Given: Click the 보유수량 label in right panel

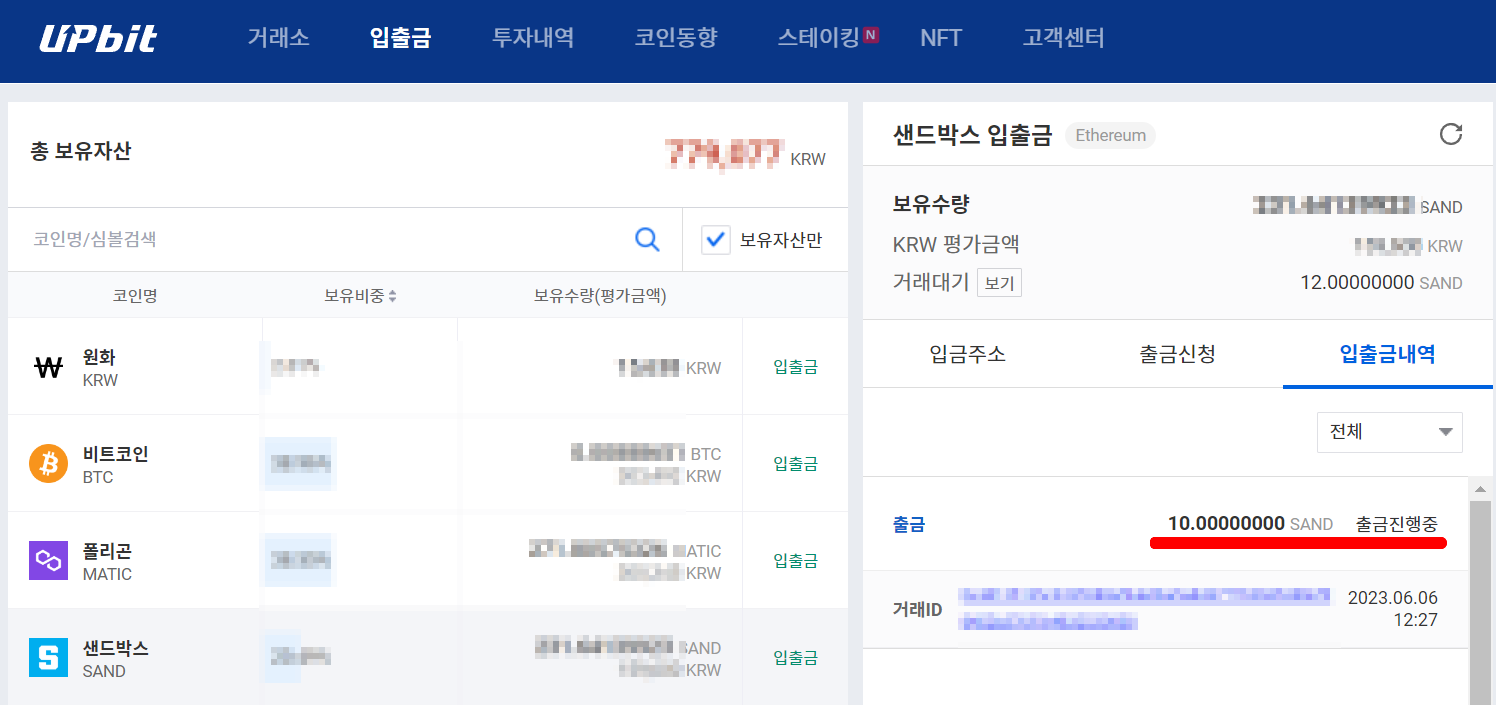Looking at the screenshot, I should [x=931, y=205].
